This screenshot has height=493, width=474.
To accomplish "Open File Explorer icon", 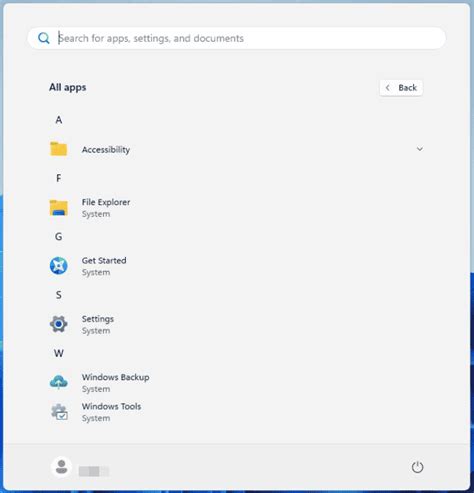I will coord(59,208).
